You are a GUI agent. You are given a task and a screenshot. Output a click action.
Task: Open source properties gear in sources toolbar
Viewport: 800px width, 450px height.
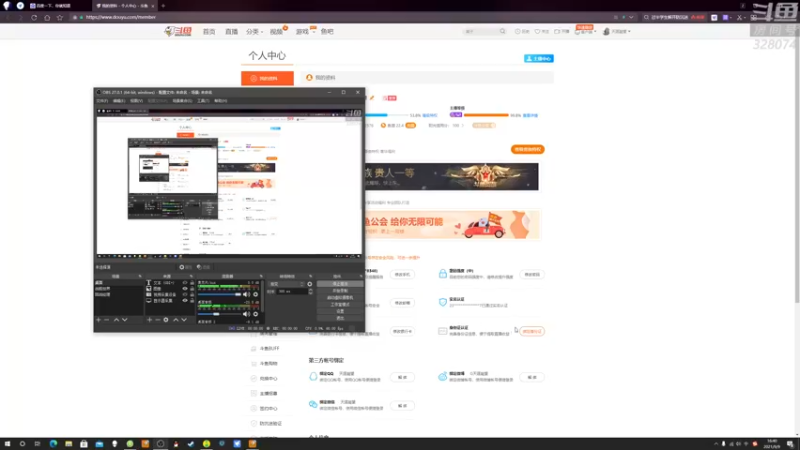[x=166, y=319]
